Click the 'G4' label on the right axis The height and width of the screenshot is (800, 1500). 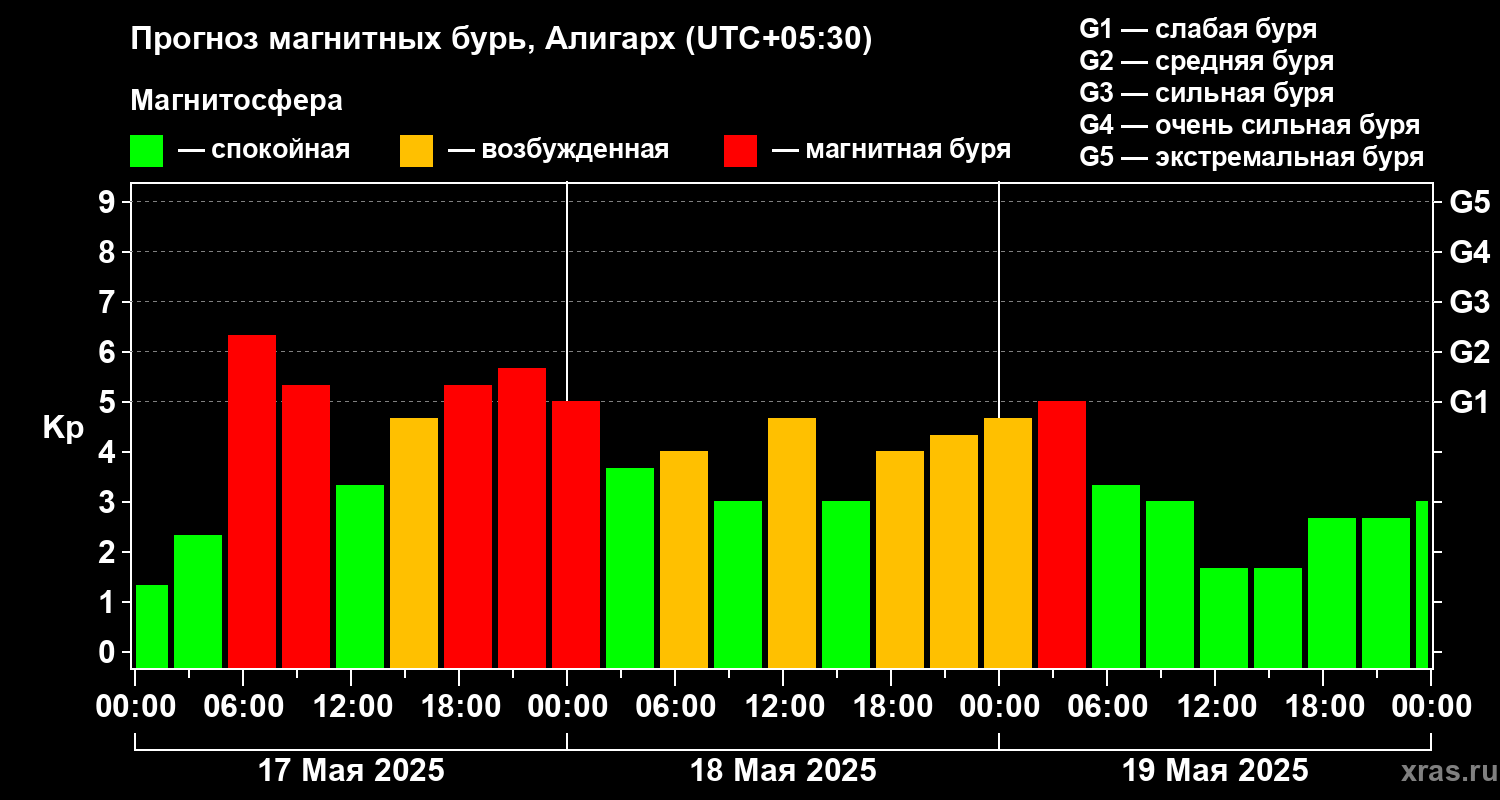pos(1470,252)
